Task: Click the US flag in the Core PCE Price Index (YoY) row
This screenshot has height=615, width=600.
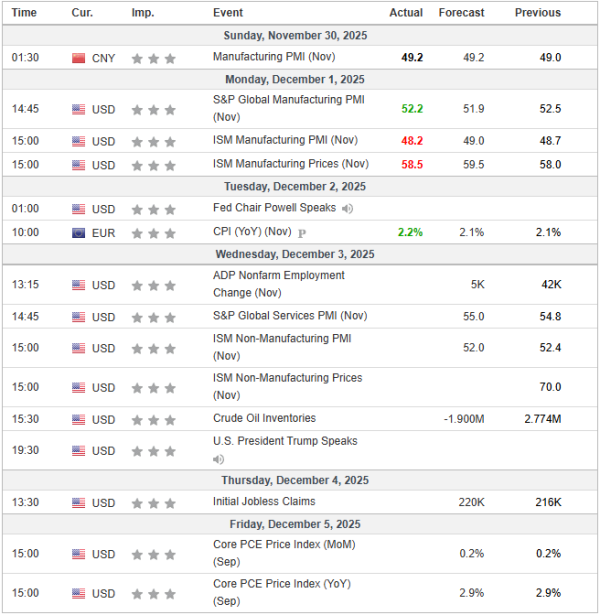Action: 79,593
